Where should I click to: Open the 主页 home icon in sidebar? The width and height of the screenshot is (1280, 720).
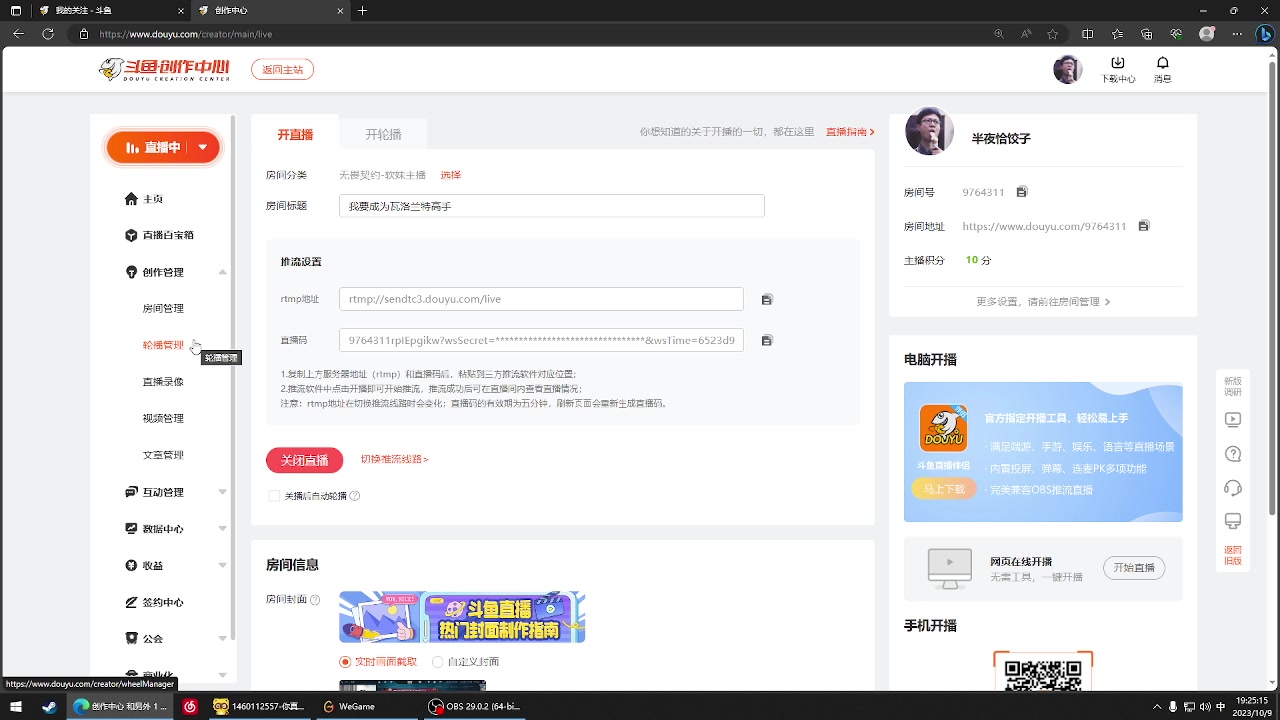[131, 199]
